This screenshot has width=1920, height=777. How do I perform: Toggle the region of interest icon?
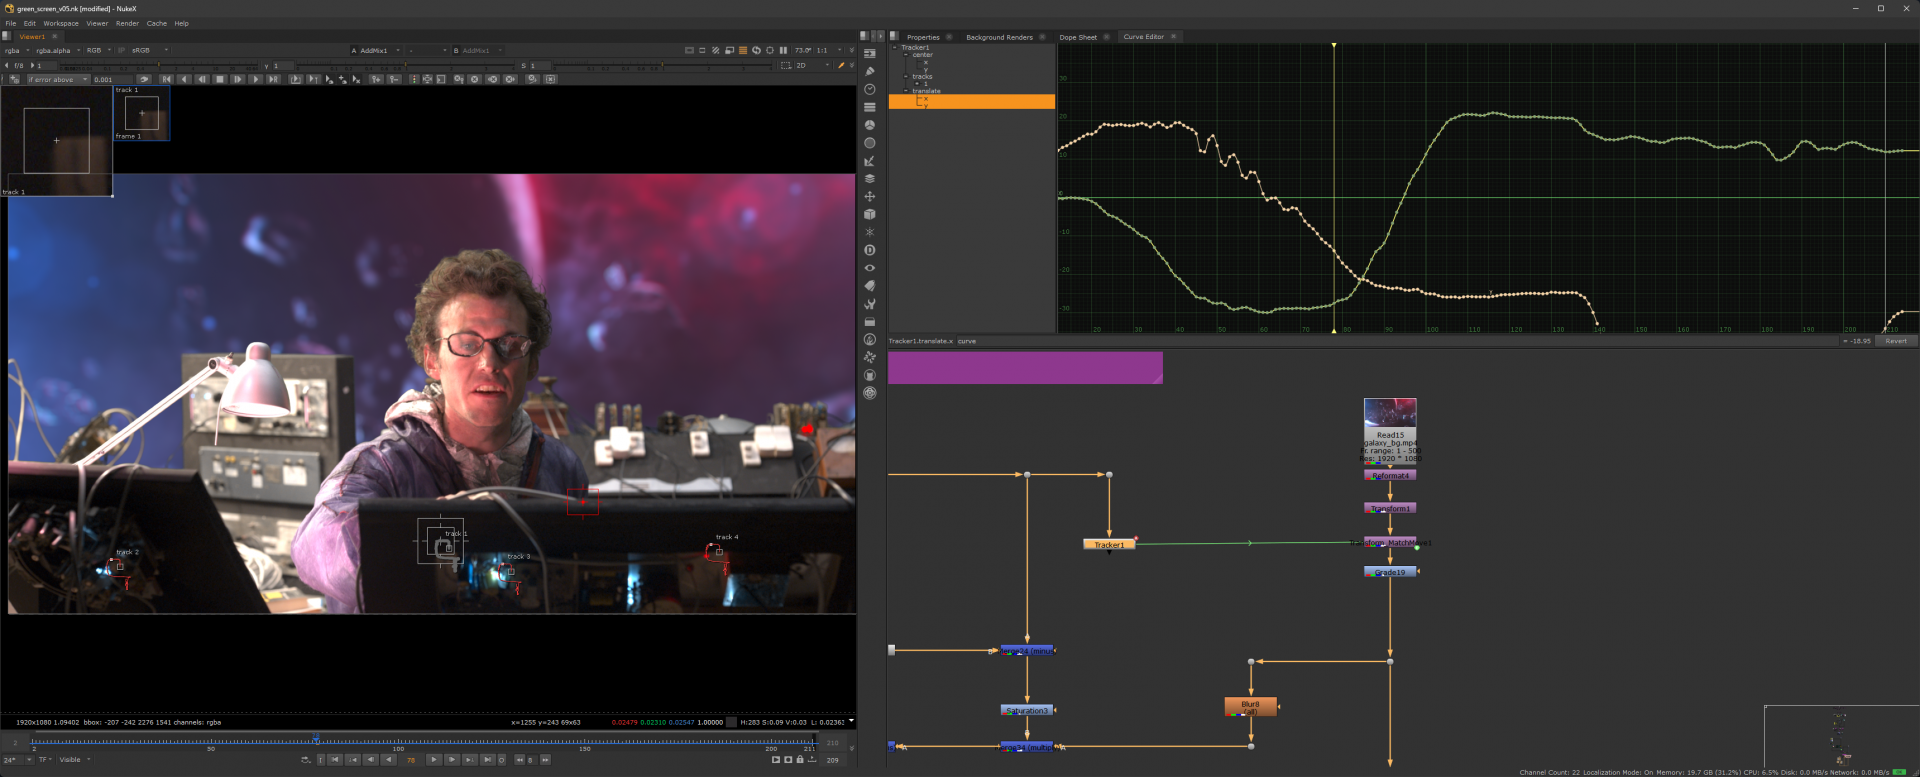tap(786, 65)
